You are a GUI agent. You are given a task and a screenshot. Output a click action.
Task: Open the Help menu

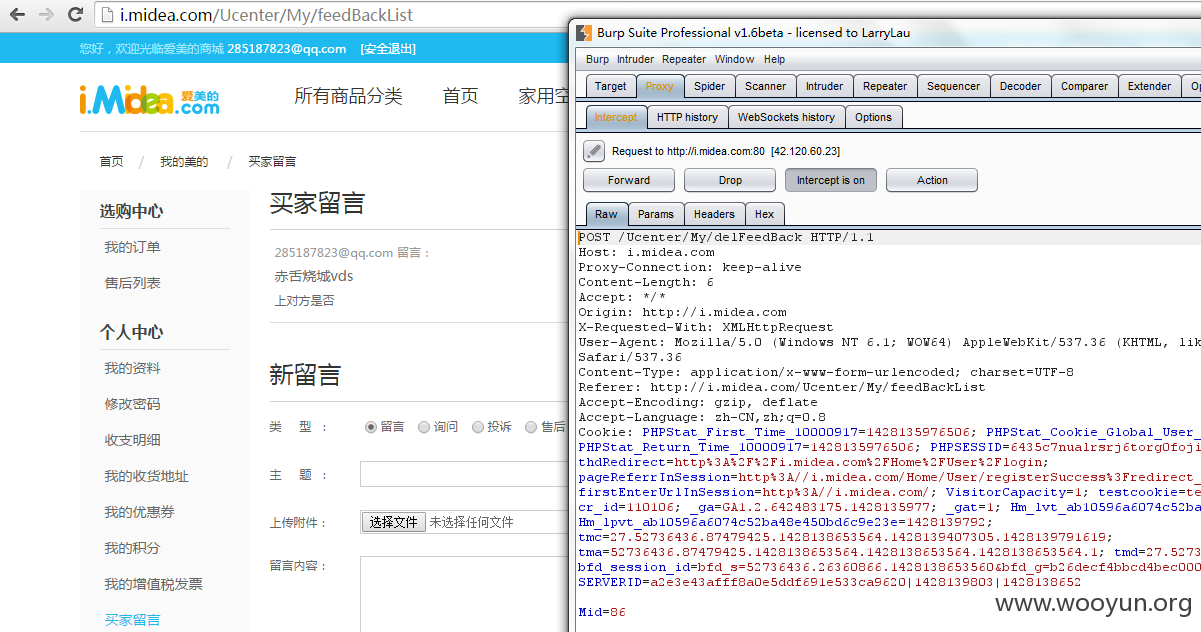tap(775, 59)
